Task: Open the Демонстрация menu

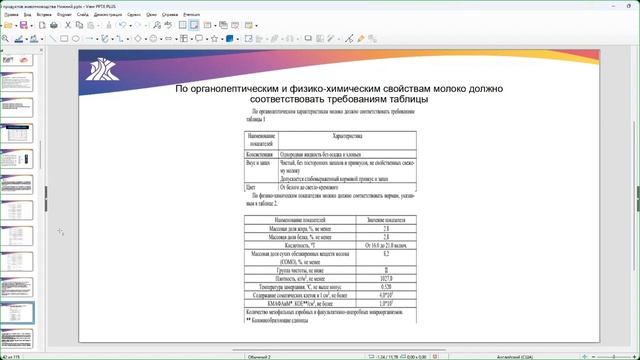Action: pyautogui.click(x=108, y=14)
